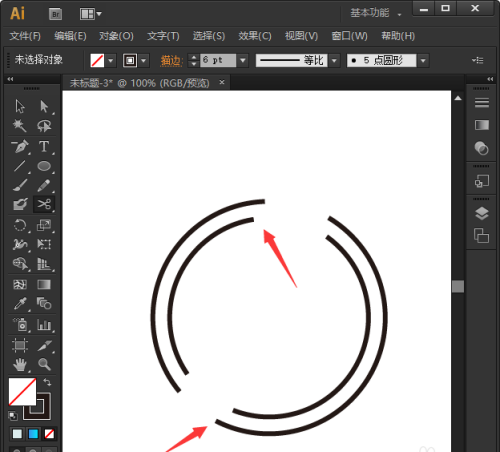The height and width of the screenshot is (452, 500).
Task: Open the stroke weight dropdown
Action: [243, 60]
